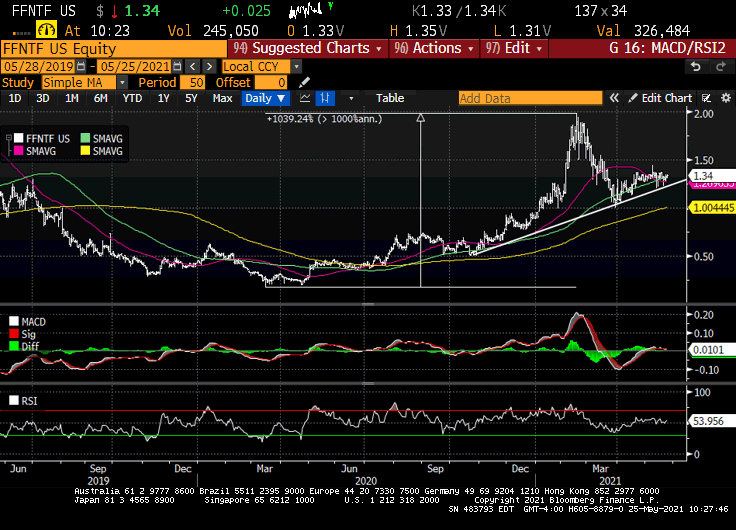This screenshot has height=530, width=736.
Task: Click the white MACD legend swatch
Action: click(14, 321)
